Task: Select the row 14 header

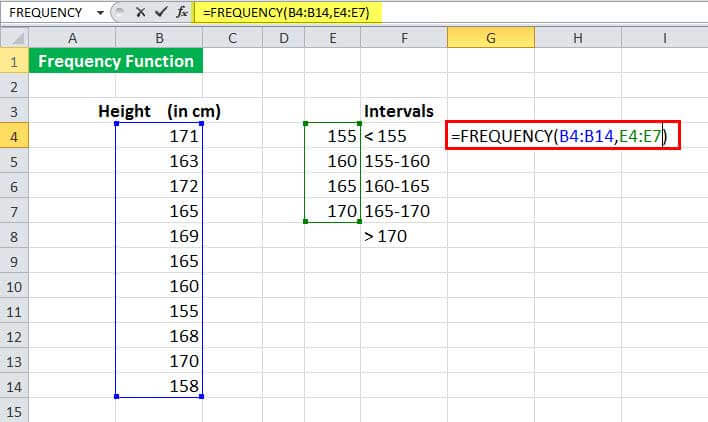Action: 14,386
